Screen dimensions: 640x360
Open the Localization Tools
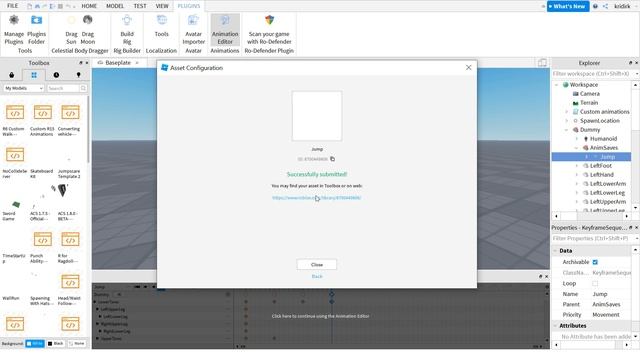(x=162, y=27)
